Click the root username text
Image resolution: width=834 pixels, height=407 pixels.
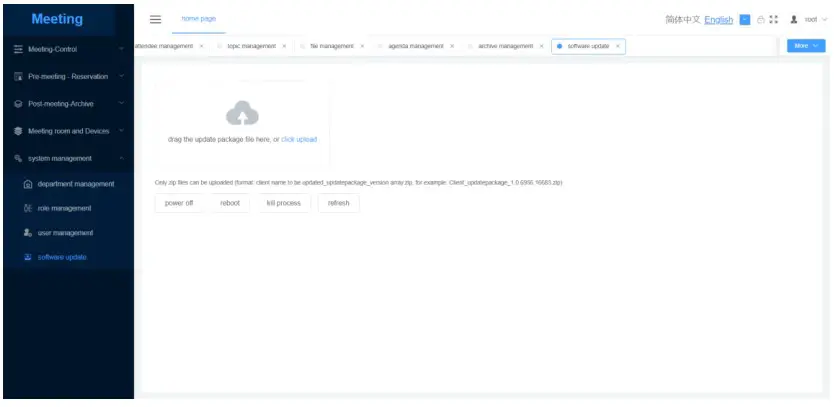[811, 20]
